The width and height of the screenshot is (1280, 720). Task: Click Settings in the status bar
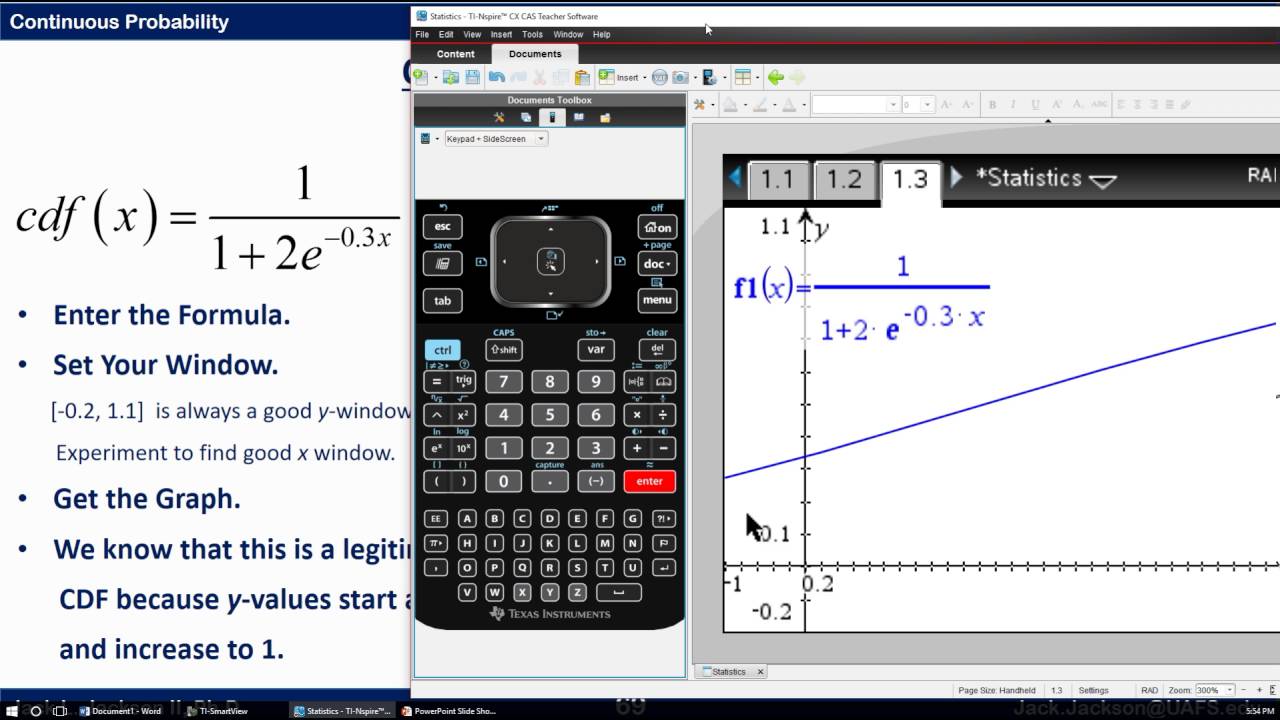[x=1093, y=690]
